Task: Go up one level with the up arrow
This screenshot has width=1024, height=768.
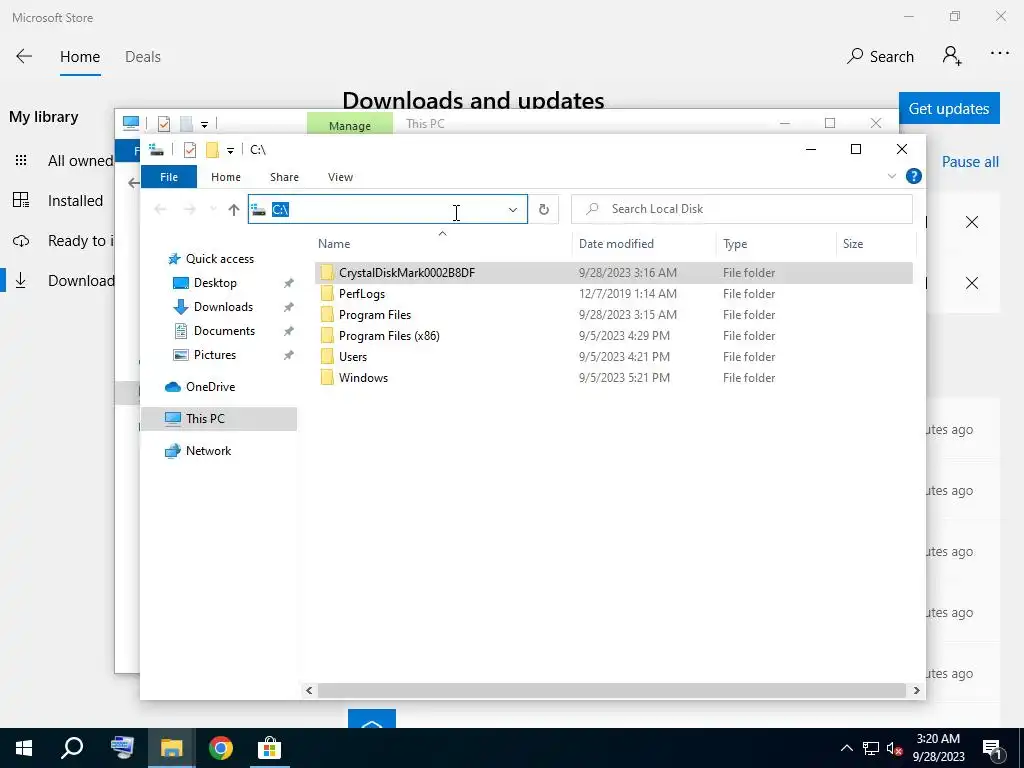Action: (x=234, y=210)
